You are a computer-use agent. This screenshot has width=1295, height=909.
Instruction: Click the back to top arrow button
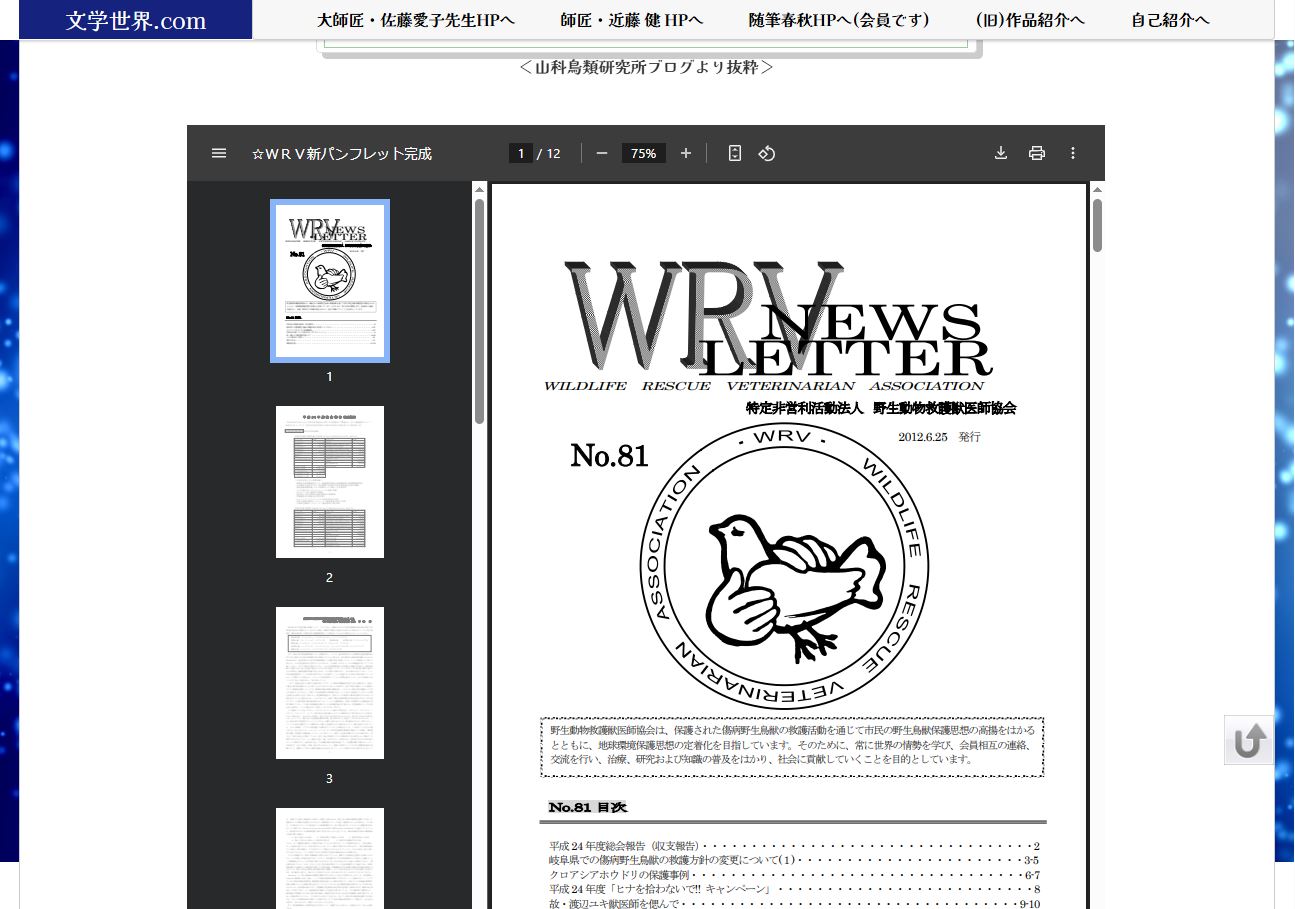[x=1249, y=740]
